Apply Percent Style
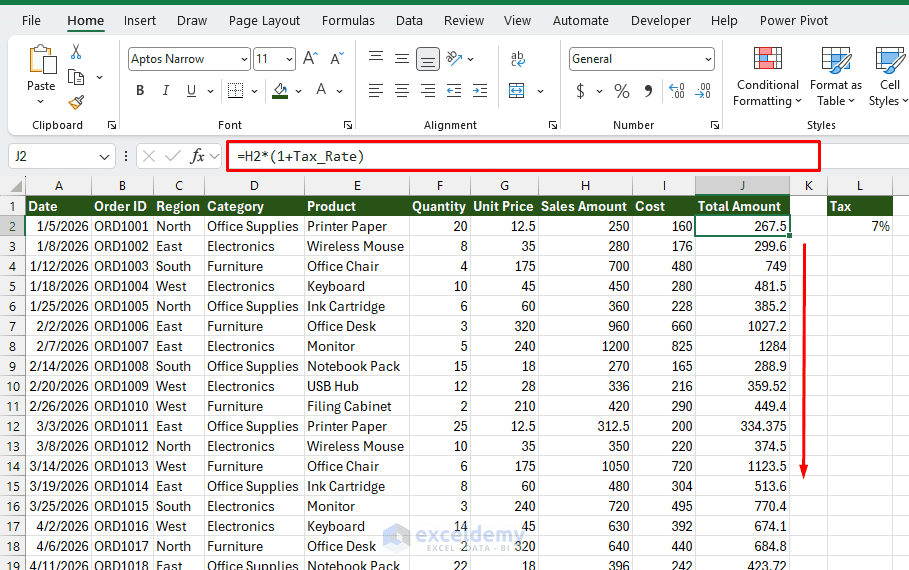This screenshot has width=909, height=570. 621,90
